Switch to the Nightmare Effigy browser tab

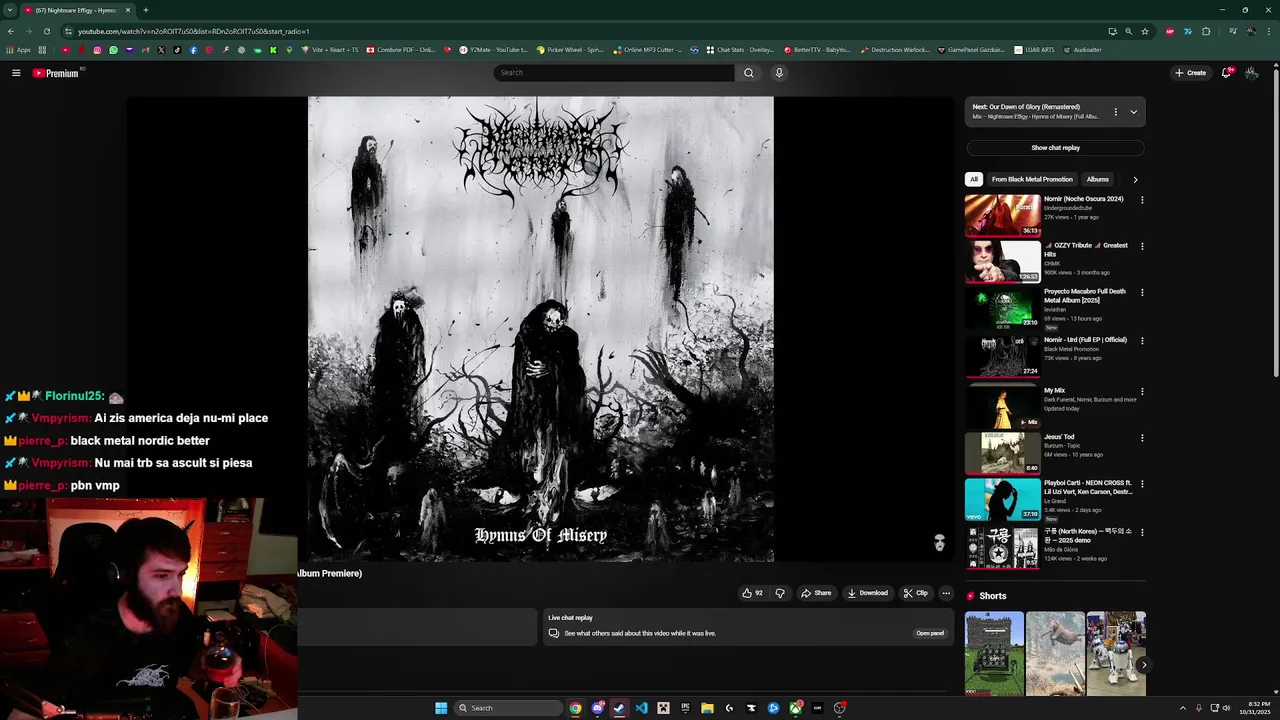point(78,10)
